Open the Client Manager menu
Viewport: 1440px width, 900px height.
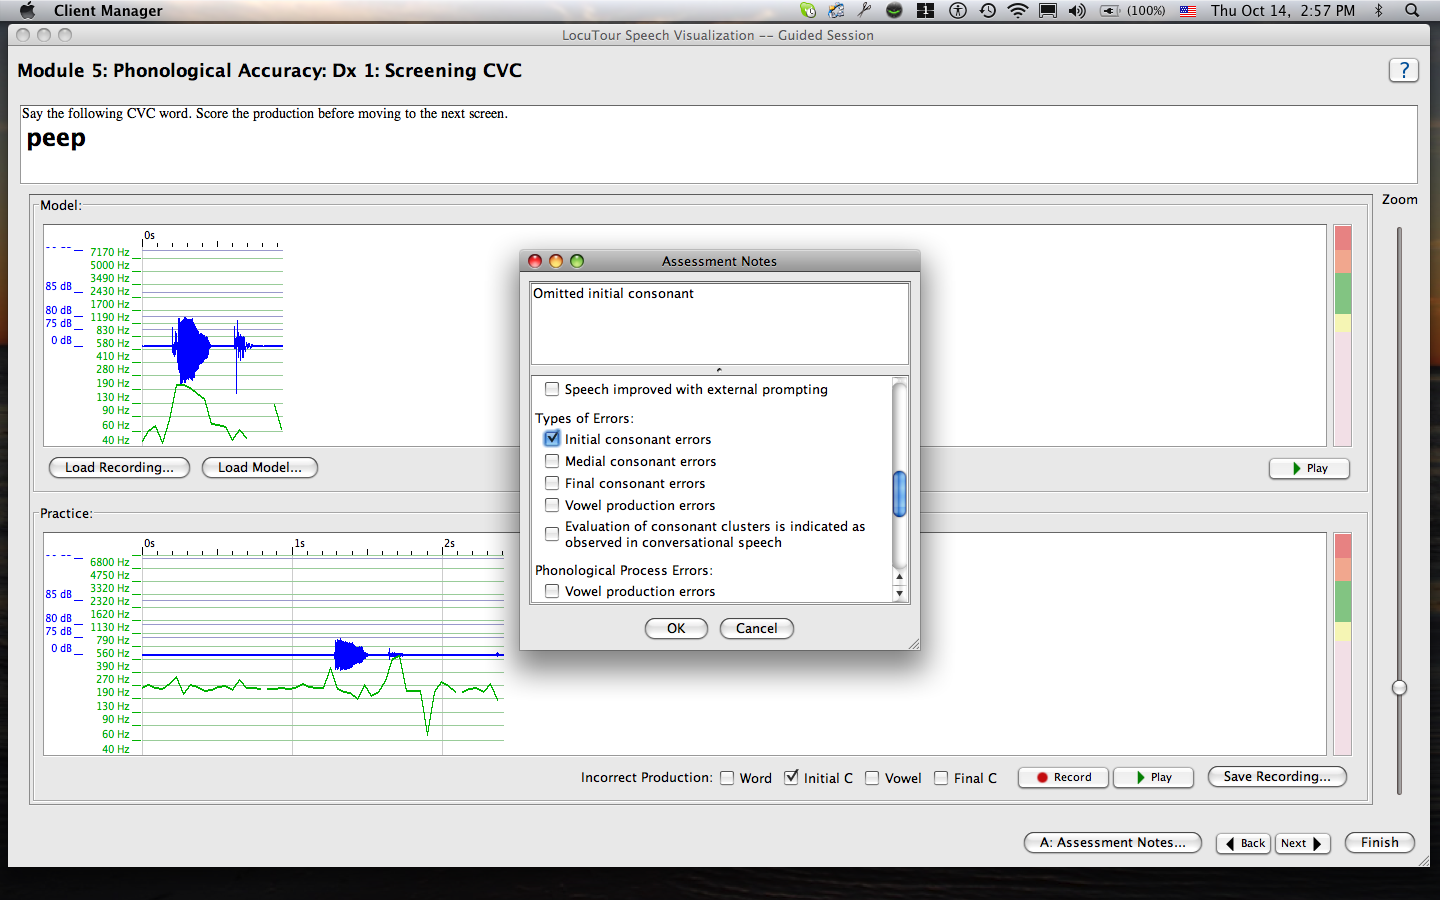click(x=108, y=10)
